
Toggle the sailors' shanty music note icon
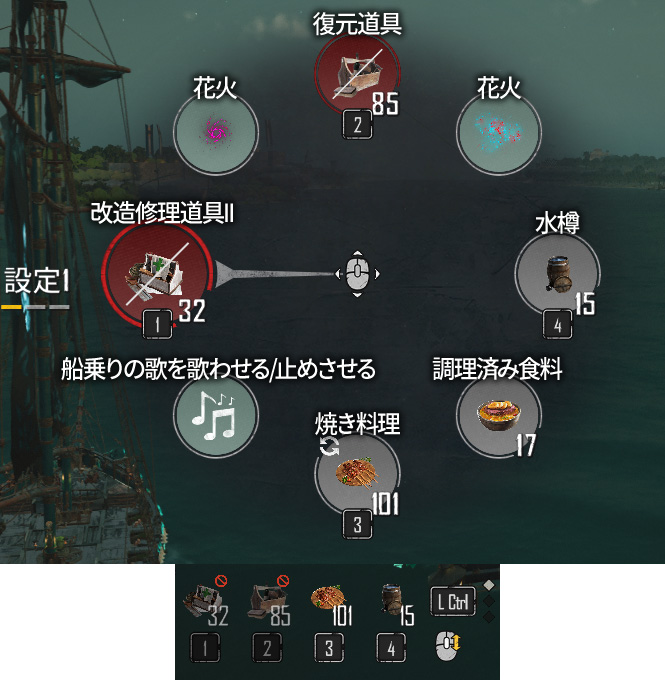(x=216, y=415)
